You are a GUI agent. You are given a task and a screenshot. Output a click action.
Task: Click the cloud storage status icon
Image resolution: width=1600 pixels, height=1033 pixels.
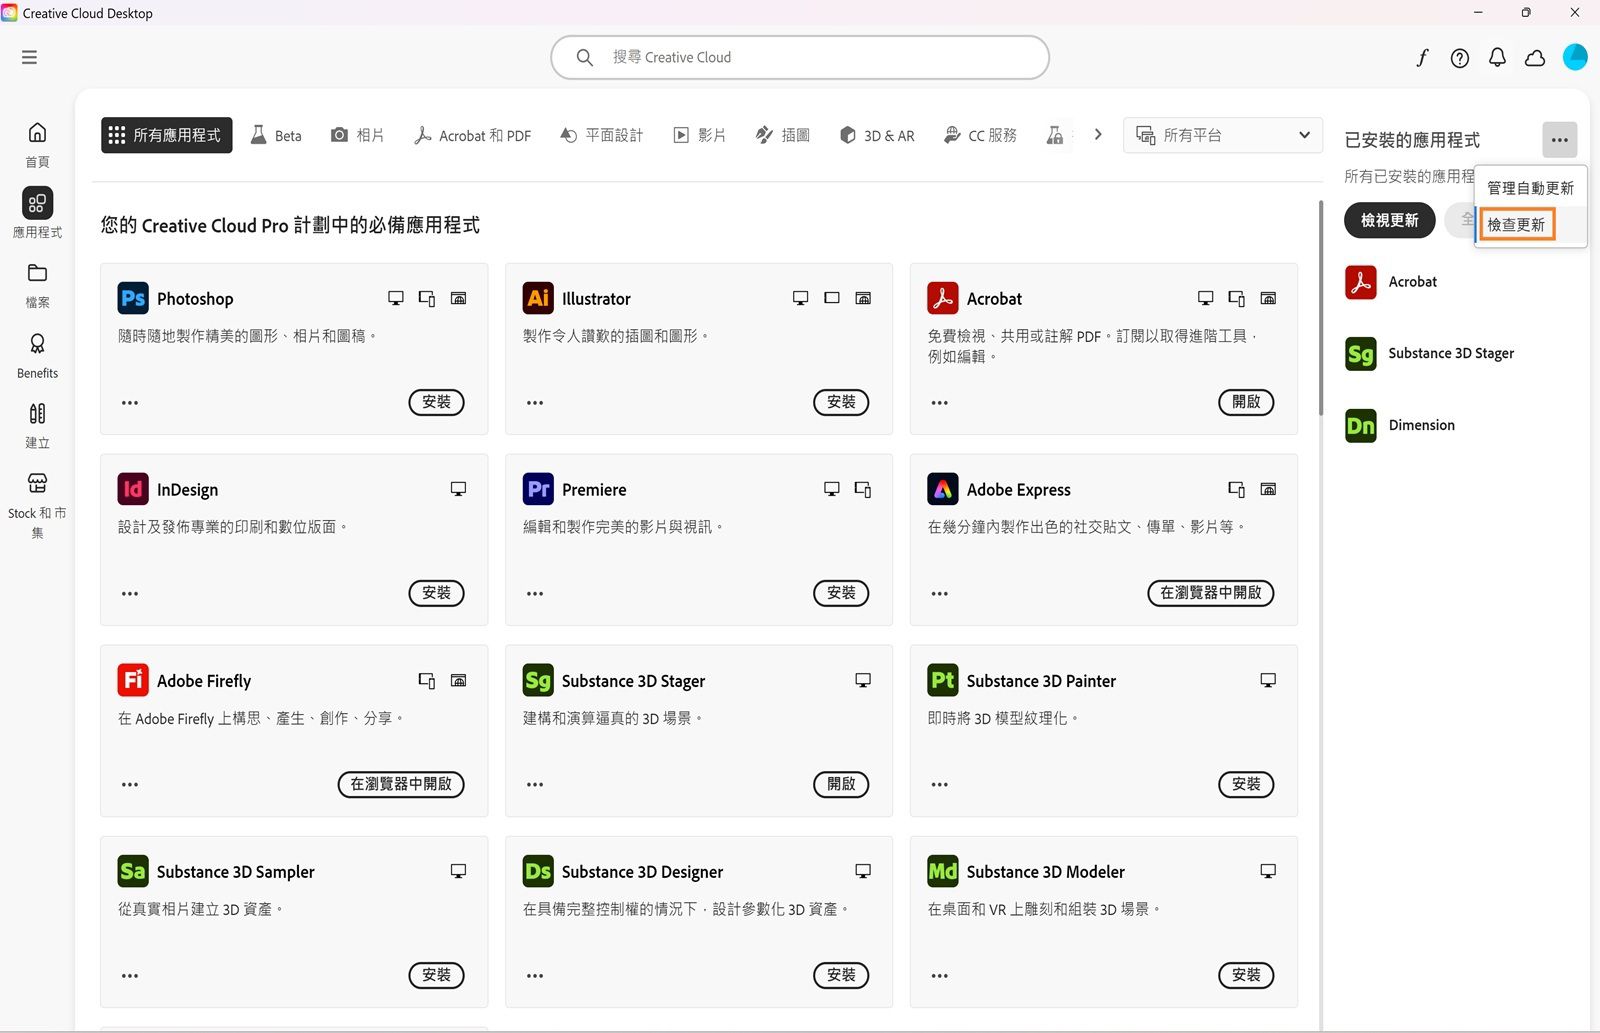1535,58
